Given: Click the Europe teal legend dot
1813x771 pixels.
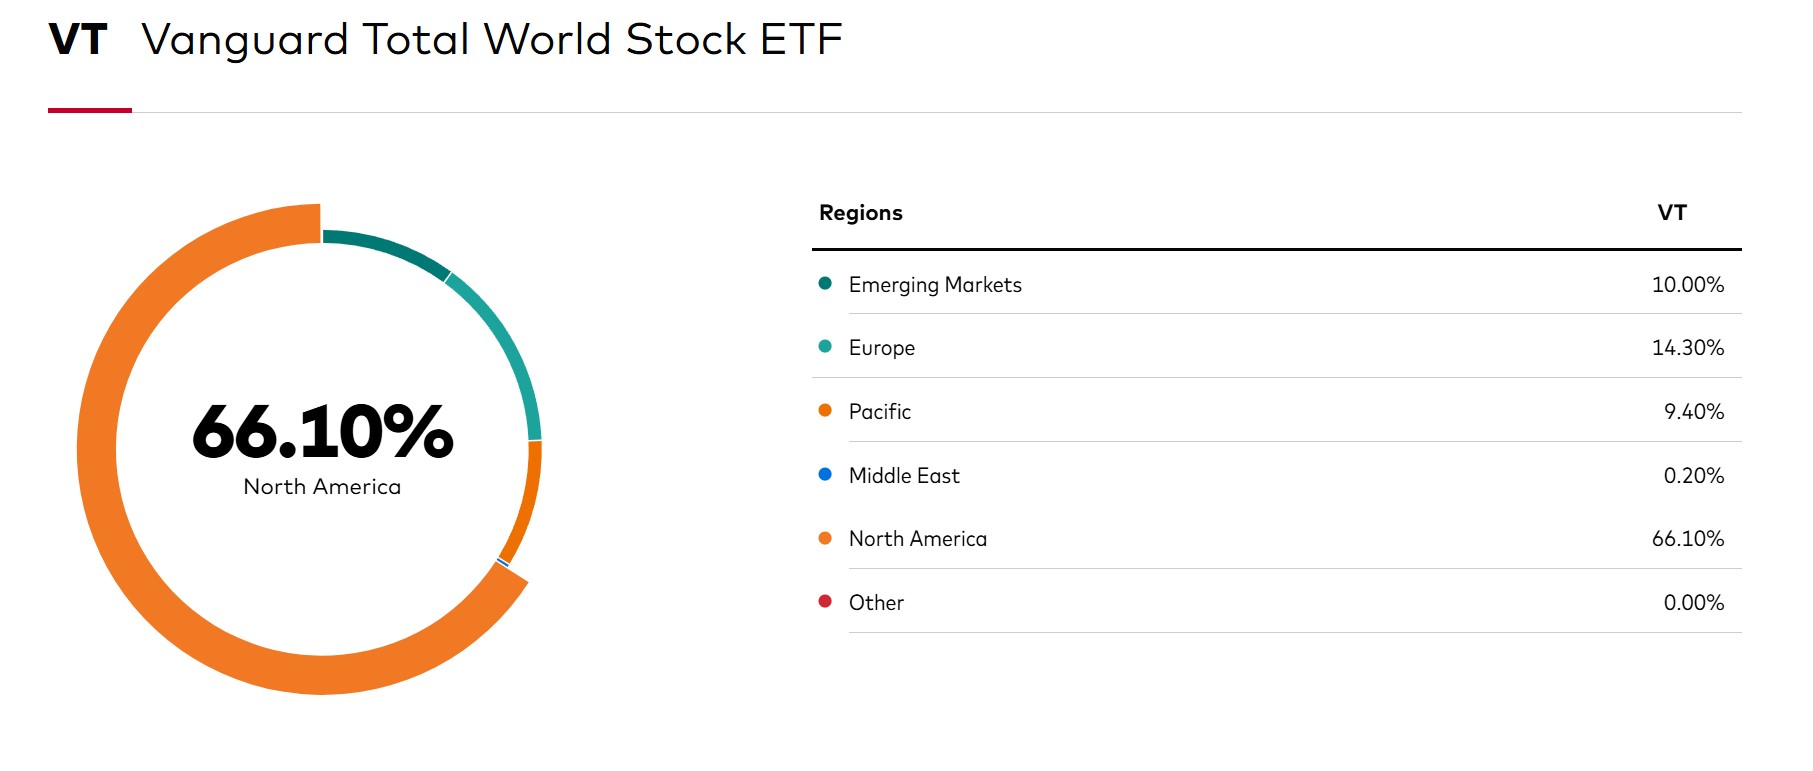Looking at the screenshot, I should click(825, 346).
